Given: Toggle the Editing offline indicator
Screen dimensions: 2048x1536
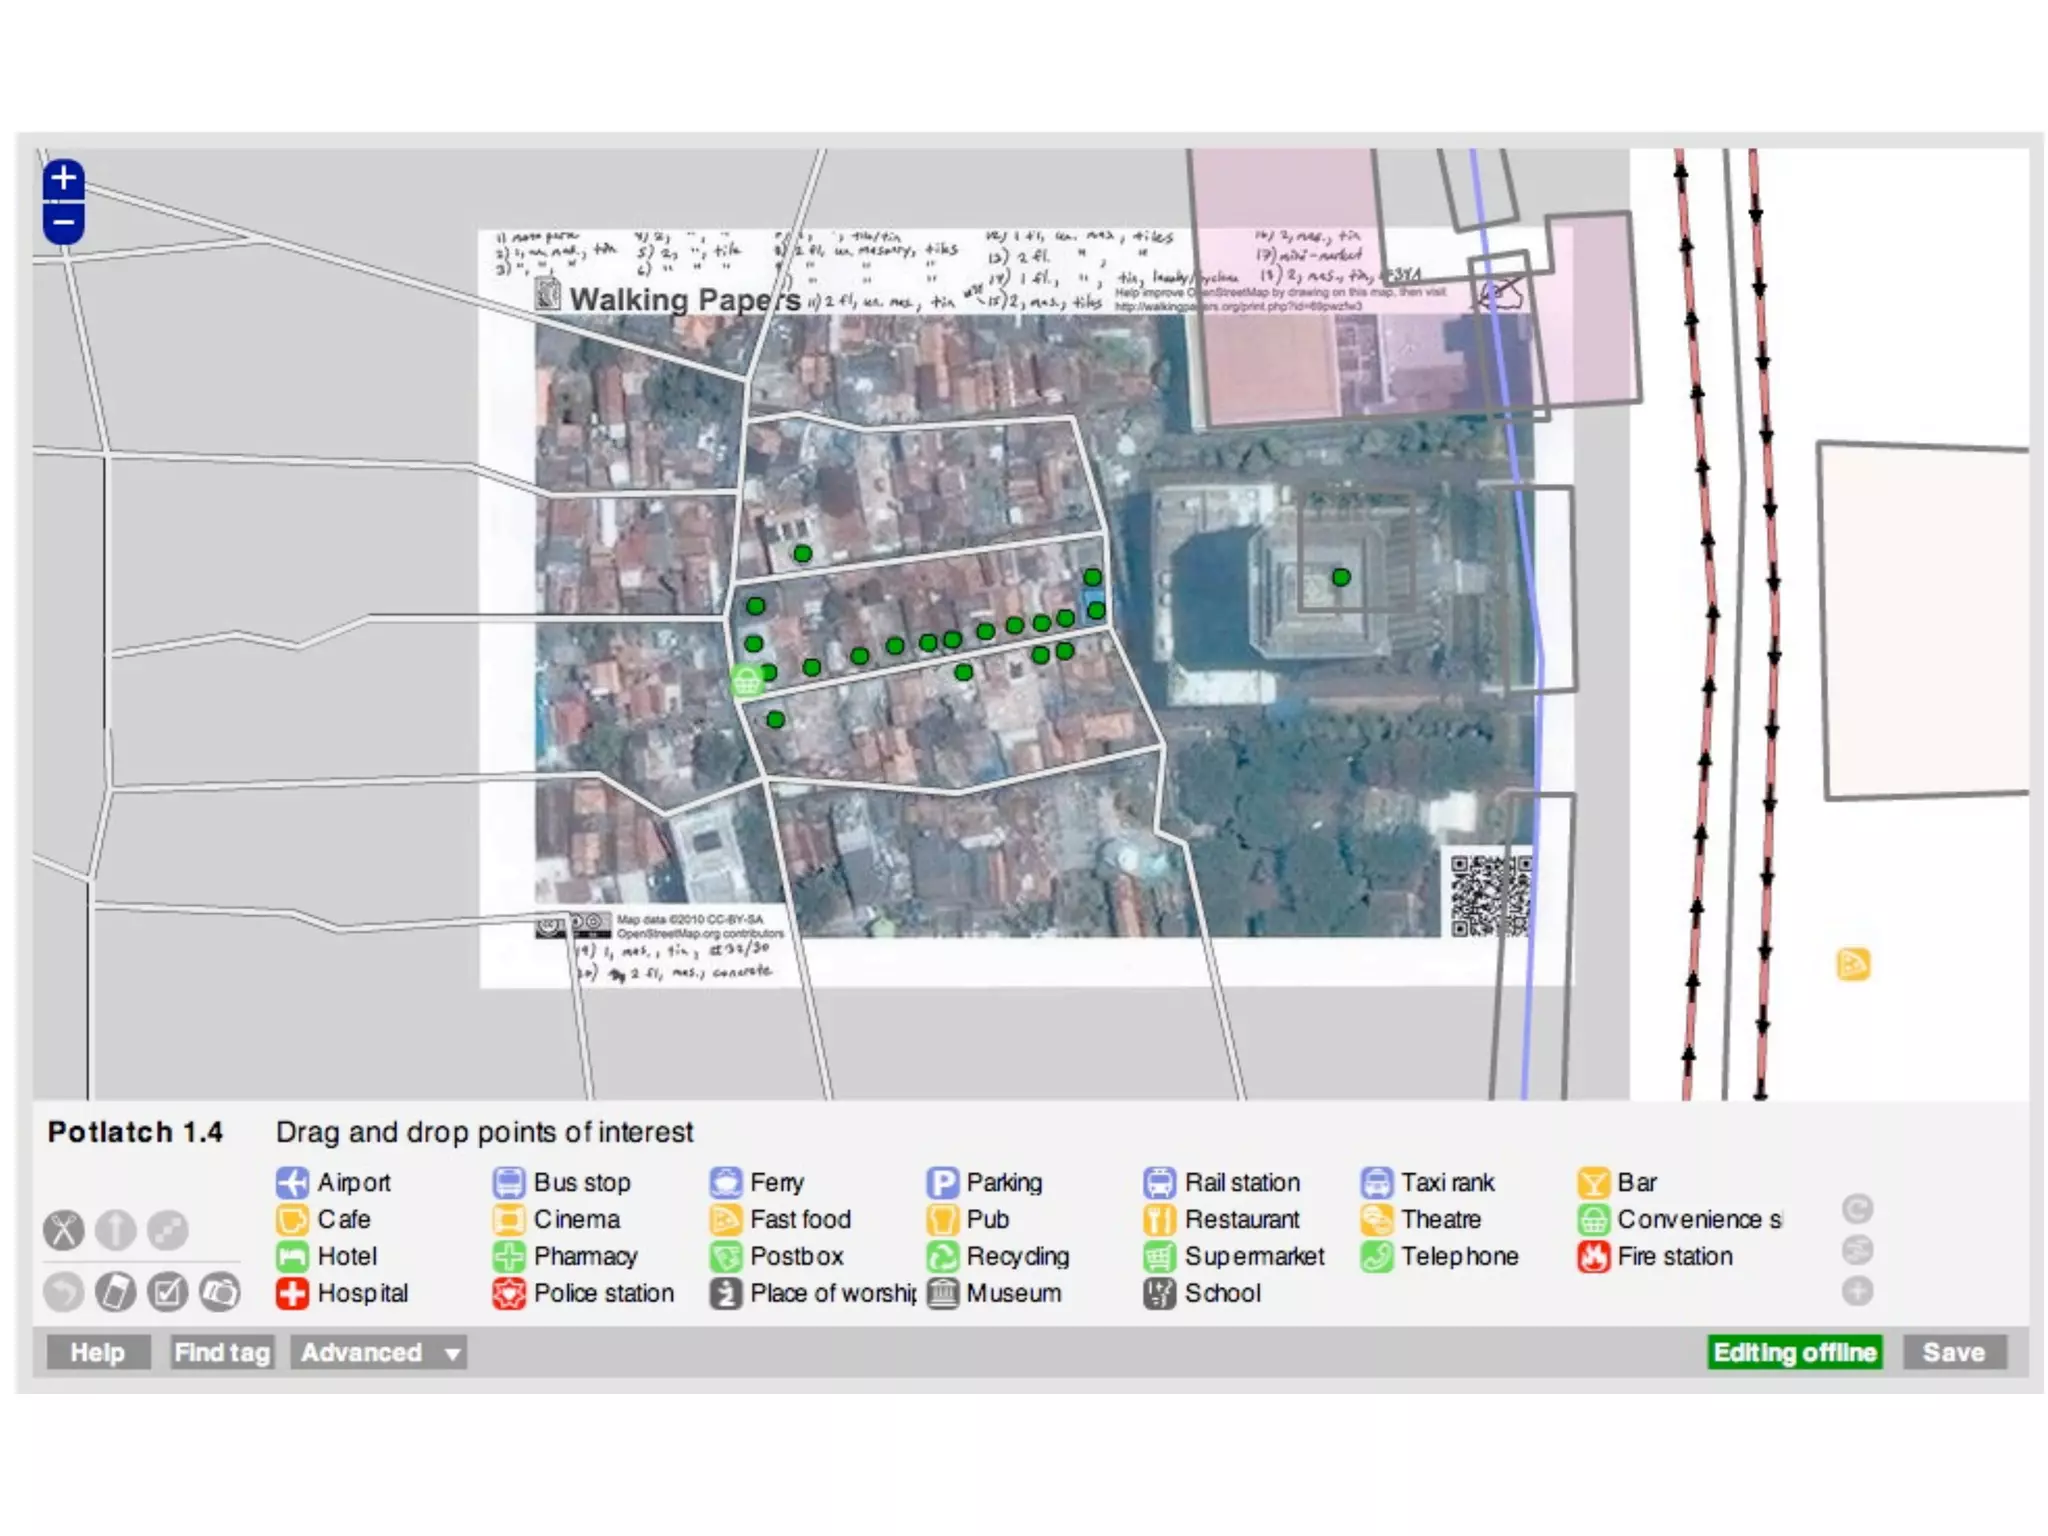Looking at the screenshot, I should [x=1794, y=1352].
